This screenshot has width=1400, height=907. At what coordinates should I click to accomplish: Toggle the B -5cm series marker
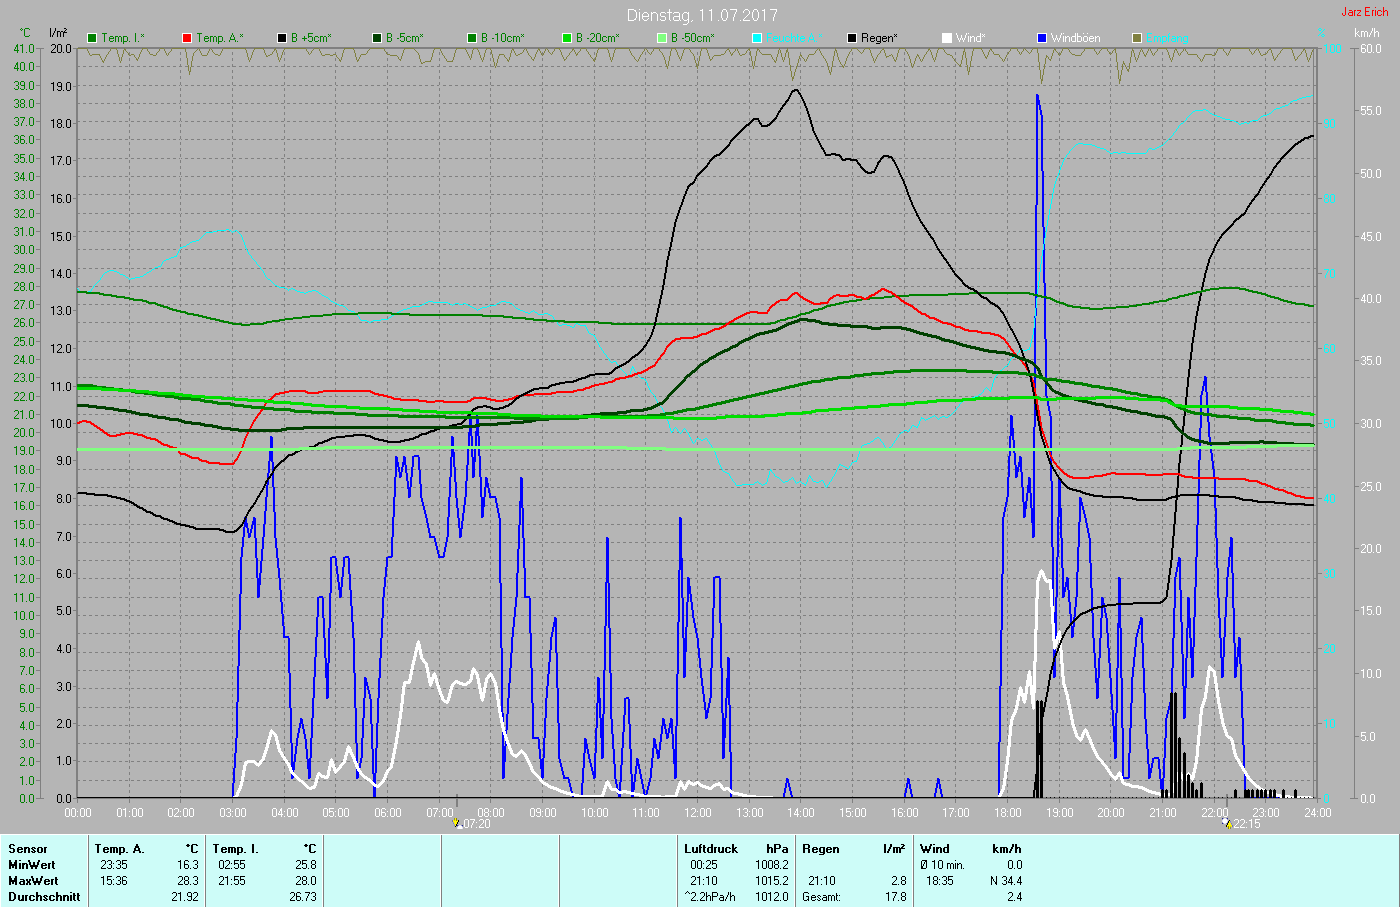click(377, 38)
